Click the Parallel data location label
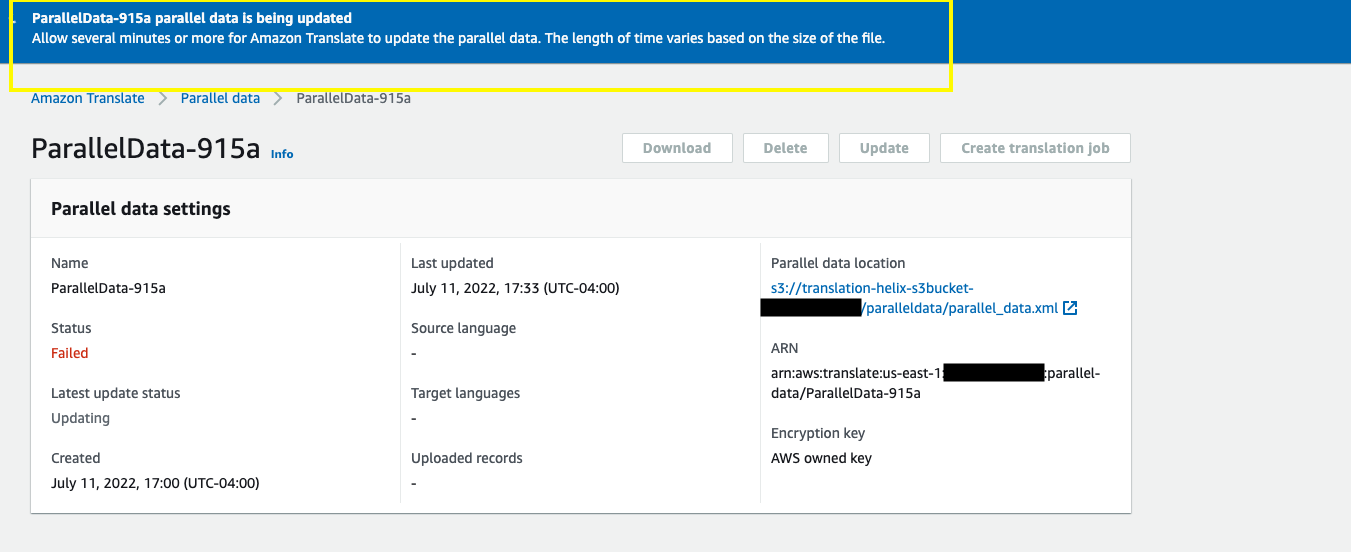This screenshot has height=552, width=1351. coord(838,263)
